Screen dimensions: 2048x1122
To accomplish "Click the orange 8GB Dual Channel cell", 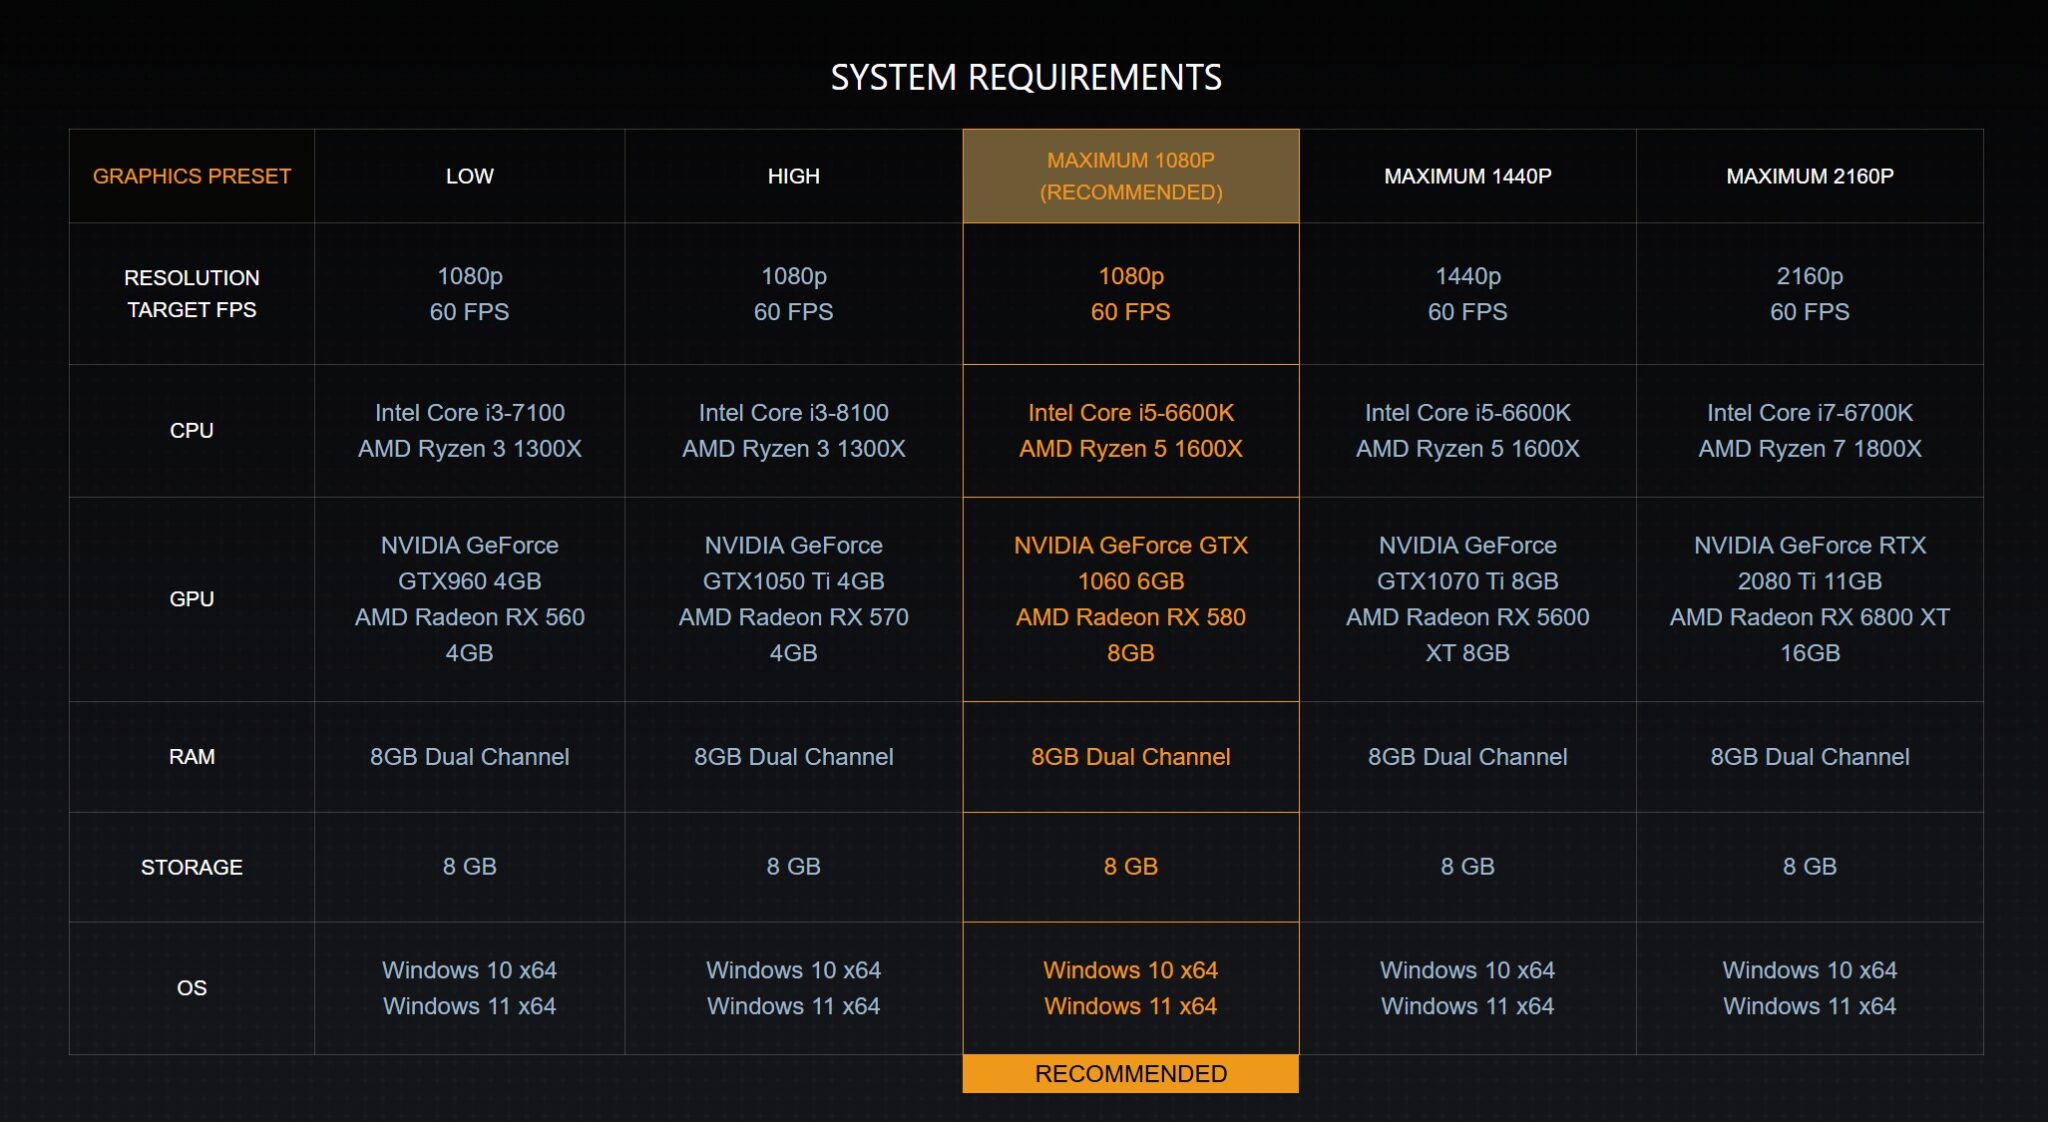I will pos(1131,757).
